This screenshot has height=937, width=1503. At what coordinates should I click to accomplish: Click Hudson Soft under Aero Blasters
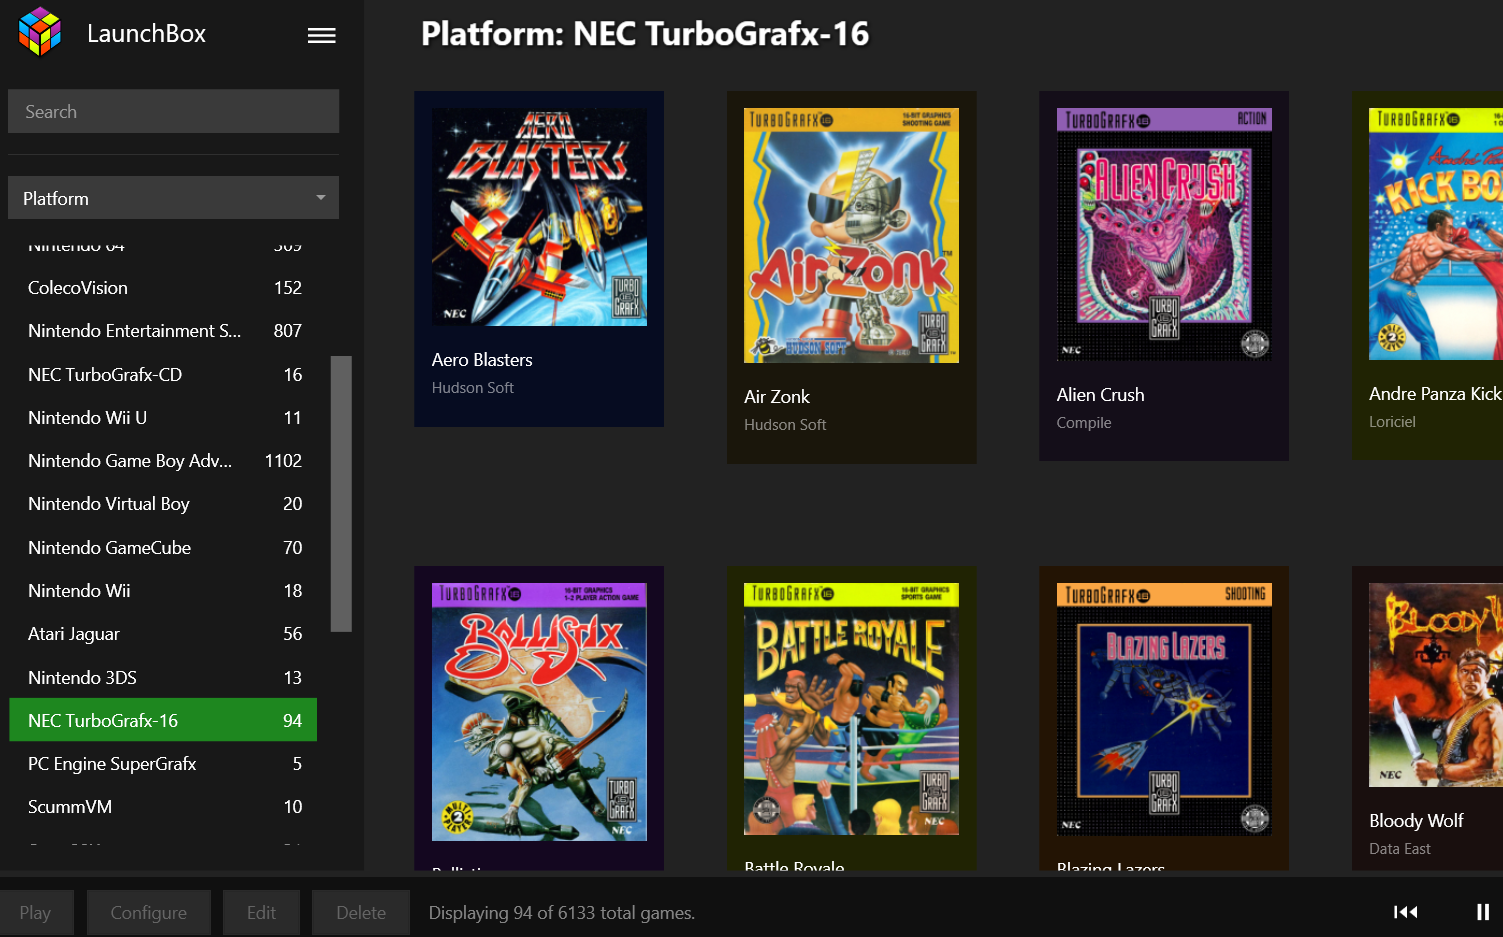[x=473, y=388]
